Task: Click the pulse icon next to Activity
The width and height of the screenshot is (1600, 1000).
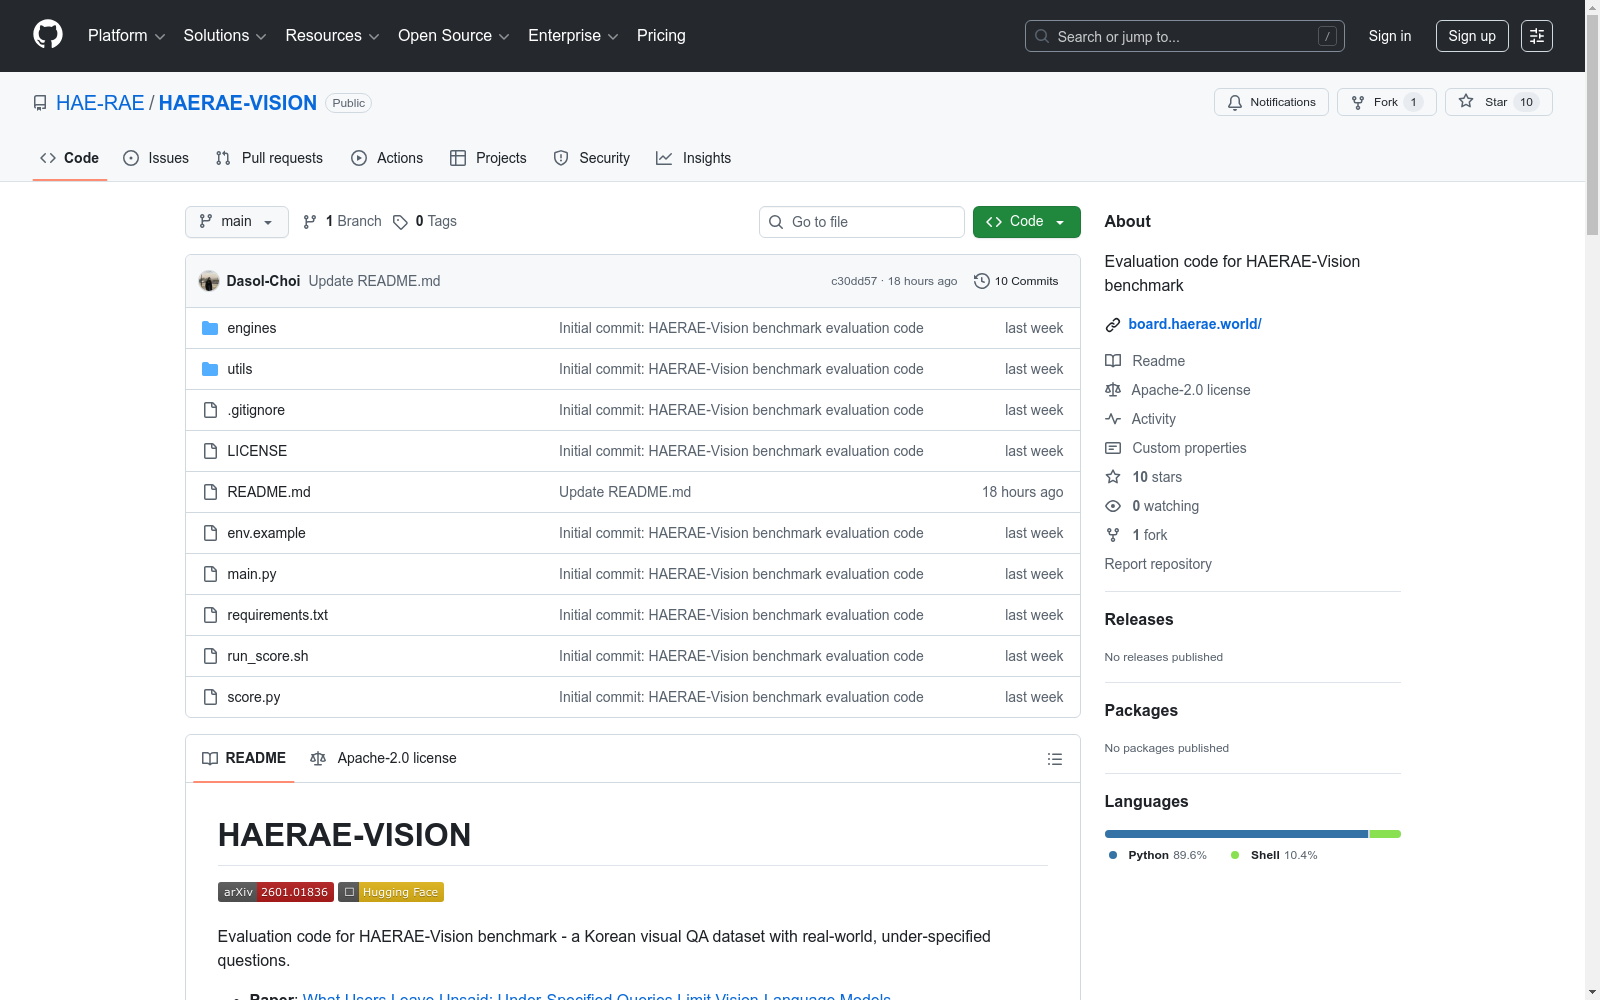Action: [1113, 419]
